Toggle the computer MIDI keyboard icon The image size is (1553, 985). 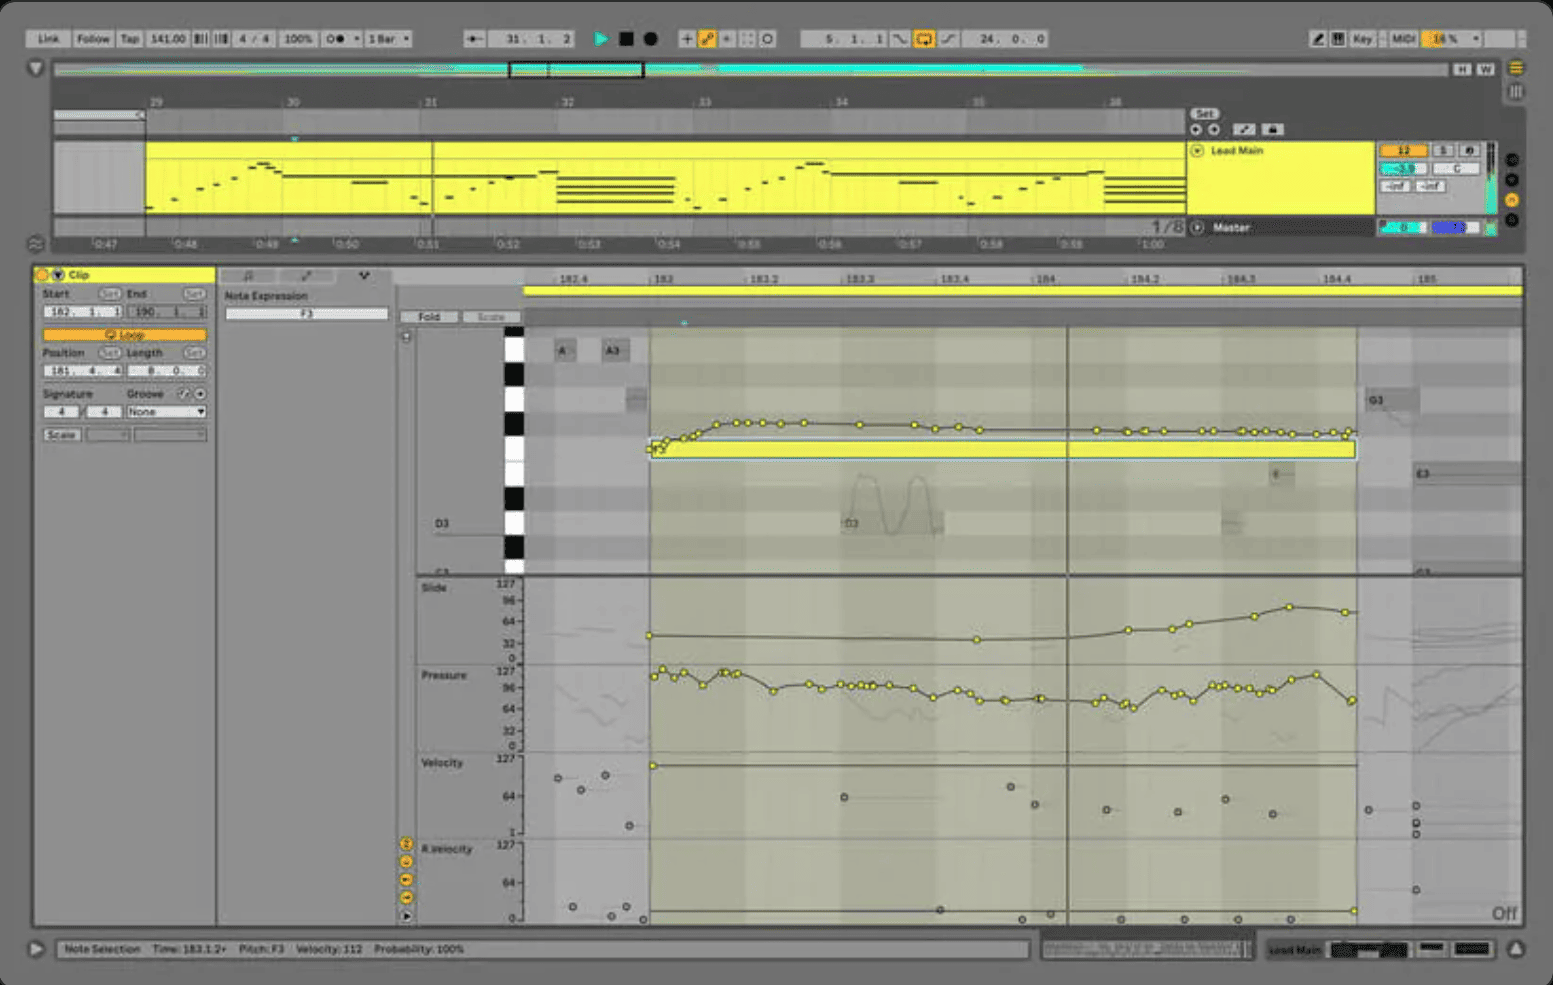coord(1338,39)
